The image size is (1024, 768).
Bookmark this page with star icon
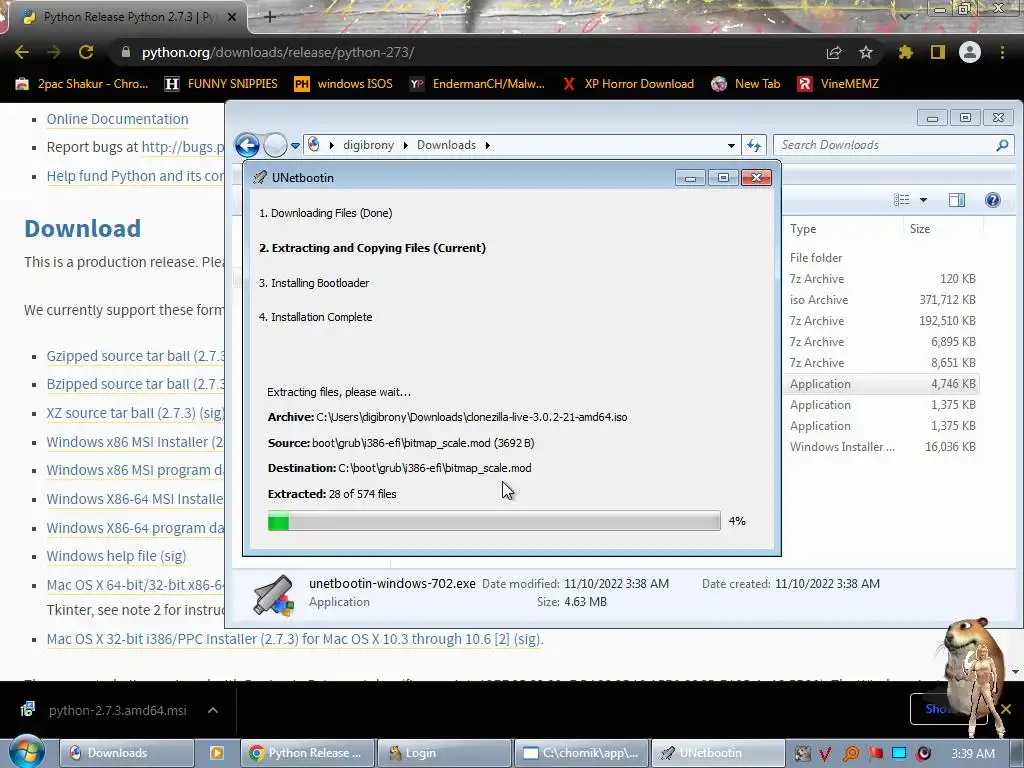tap(866, 52)
